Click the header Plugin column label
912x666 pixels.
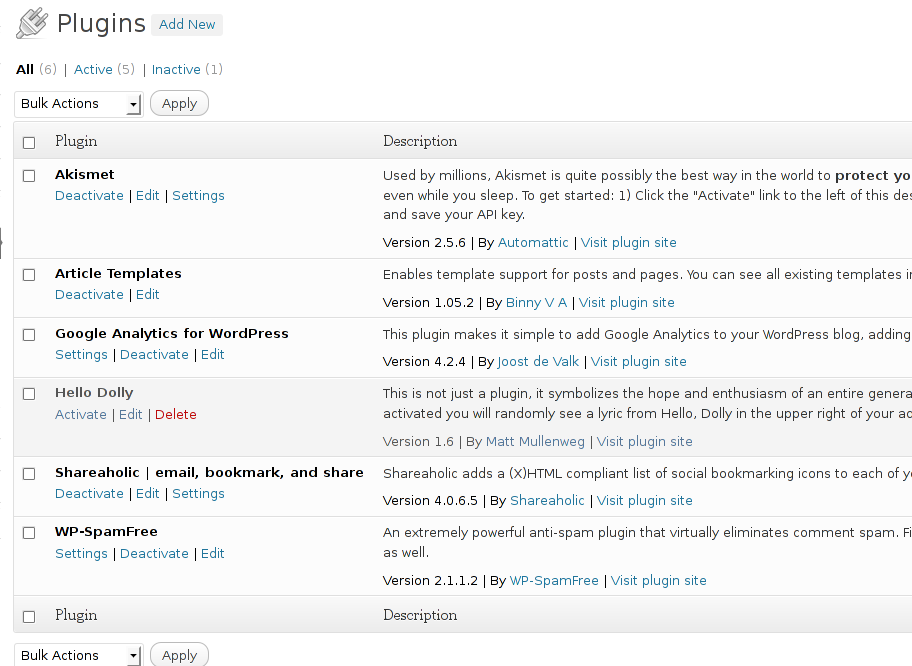tap(76, 142)
